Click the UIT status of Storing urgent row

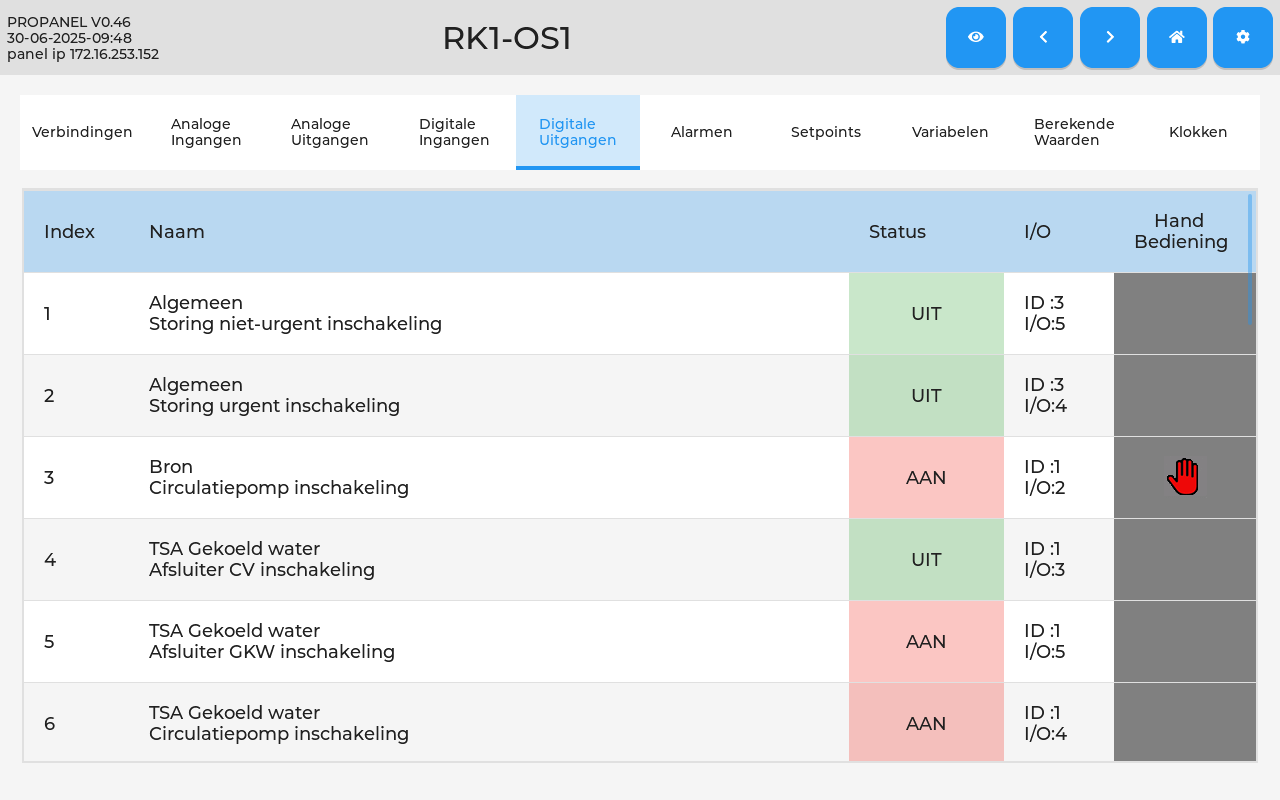coord(926,396)
